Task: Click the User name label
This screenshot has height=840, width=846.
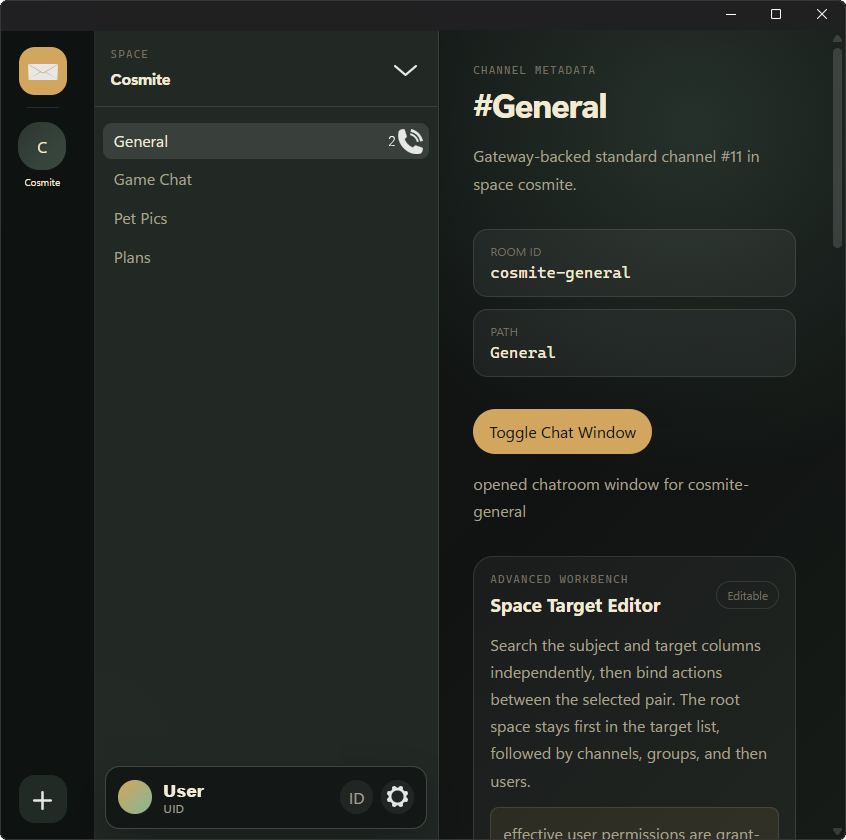Action: 183,791
